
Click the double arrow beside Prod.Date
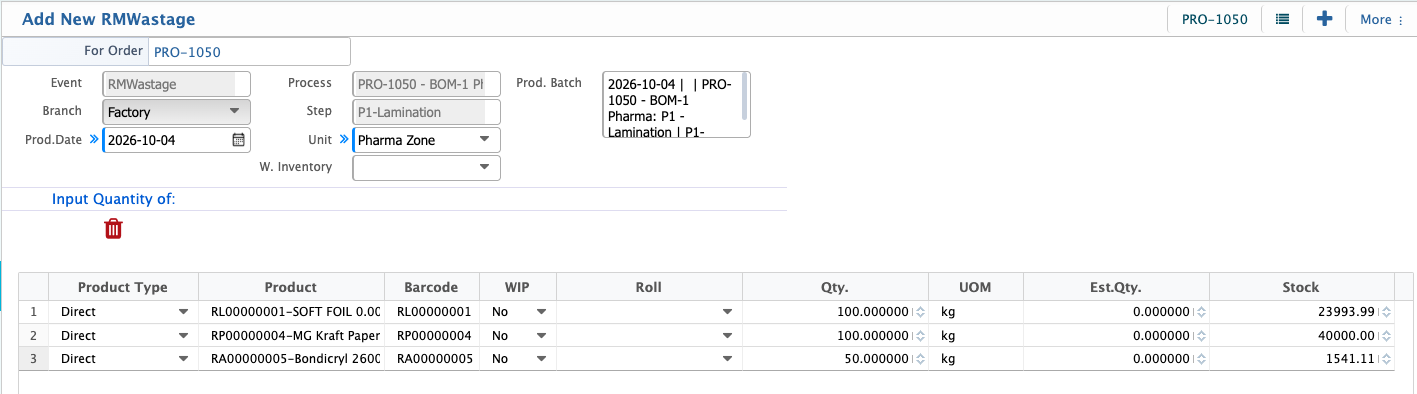[x=94, y=139]
